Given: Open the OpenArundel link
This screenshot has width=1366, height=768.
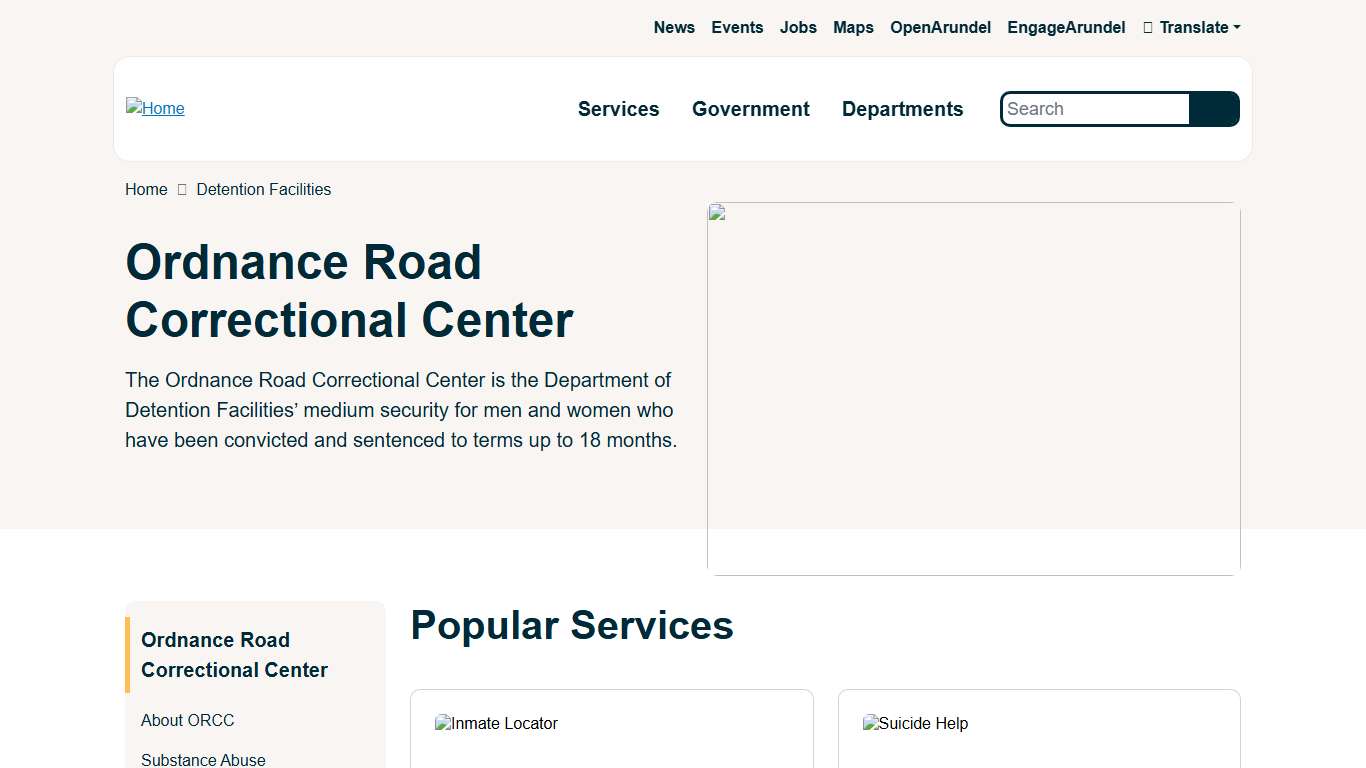Looking at the screenshot, I should (941, 27).
